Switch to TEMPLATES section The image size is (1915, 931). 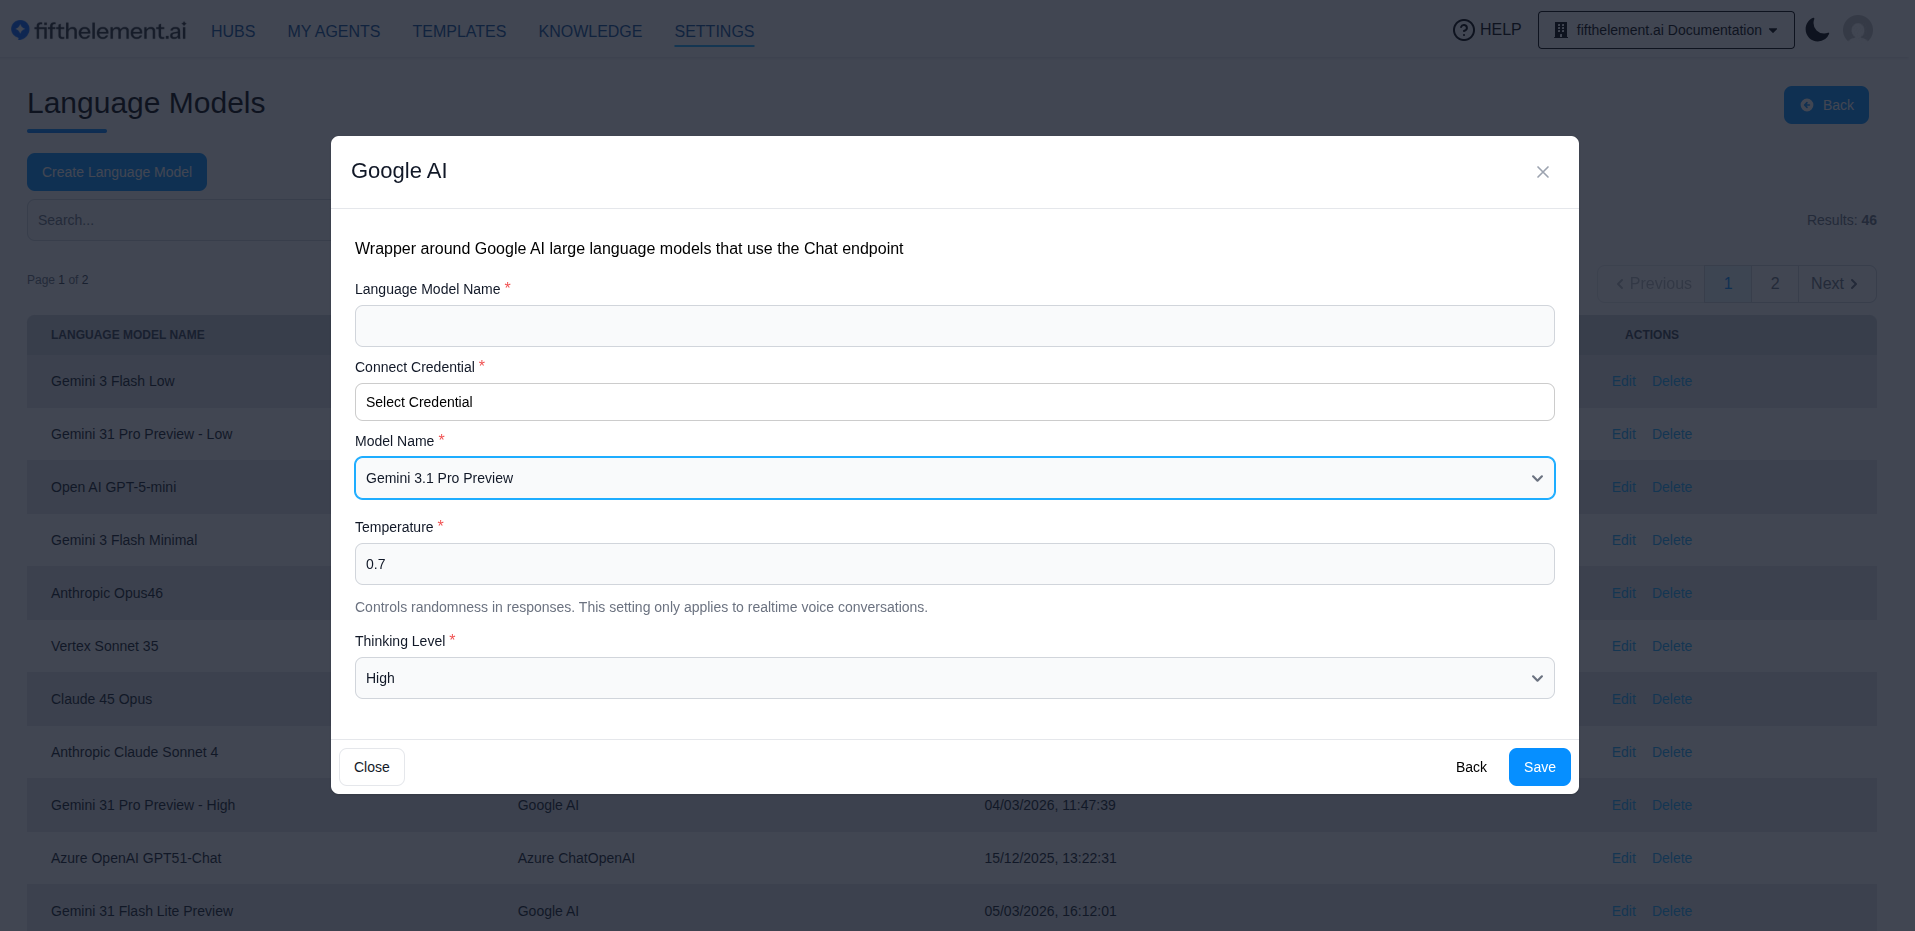[459, 31]
